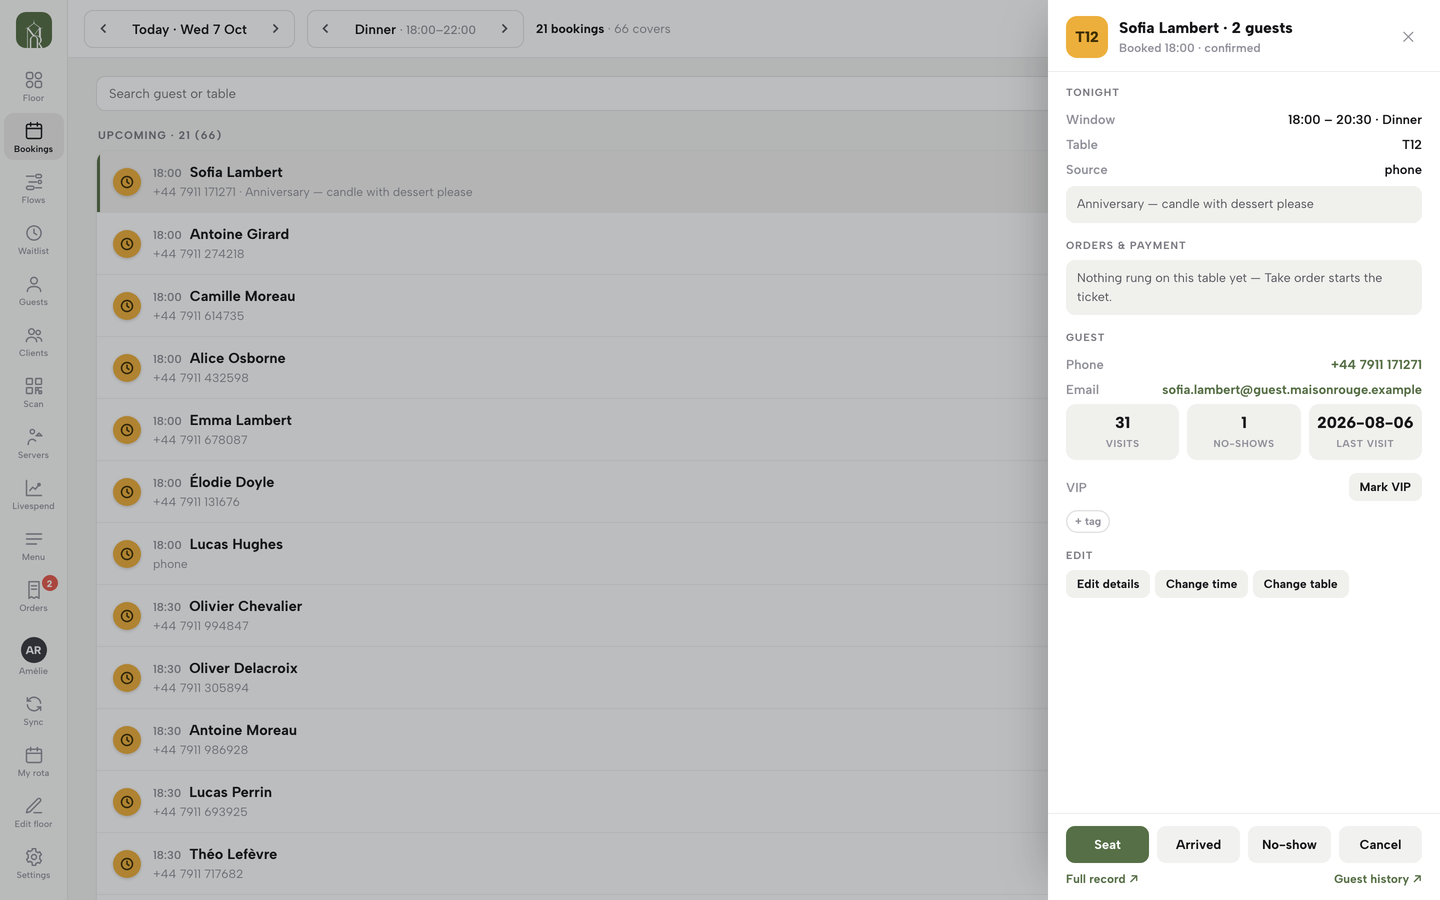Image resolution: width=1440 pixels, height=900 pixels.
Task: Cancel the Sofia Lambert booking
Action: tap(1380, 845)
